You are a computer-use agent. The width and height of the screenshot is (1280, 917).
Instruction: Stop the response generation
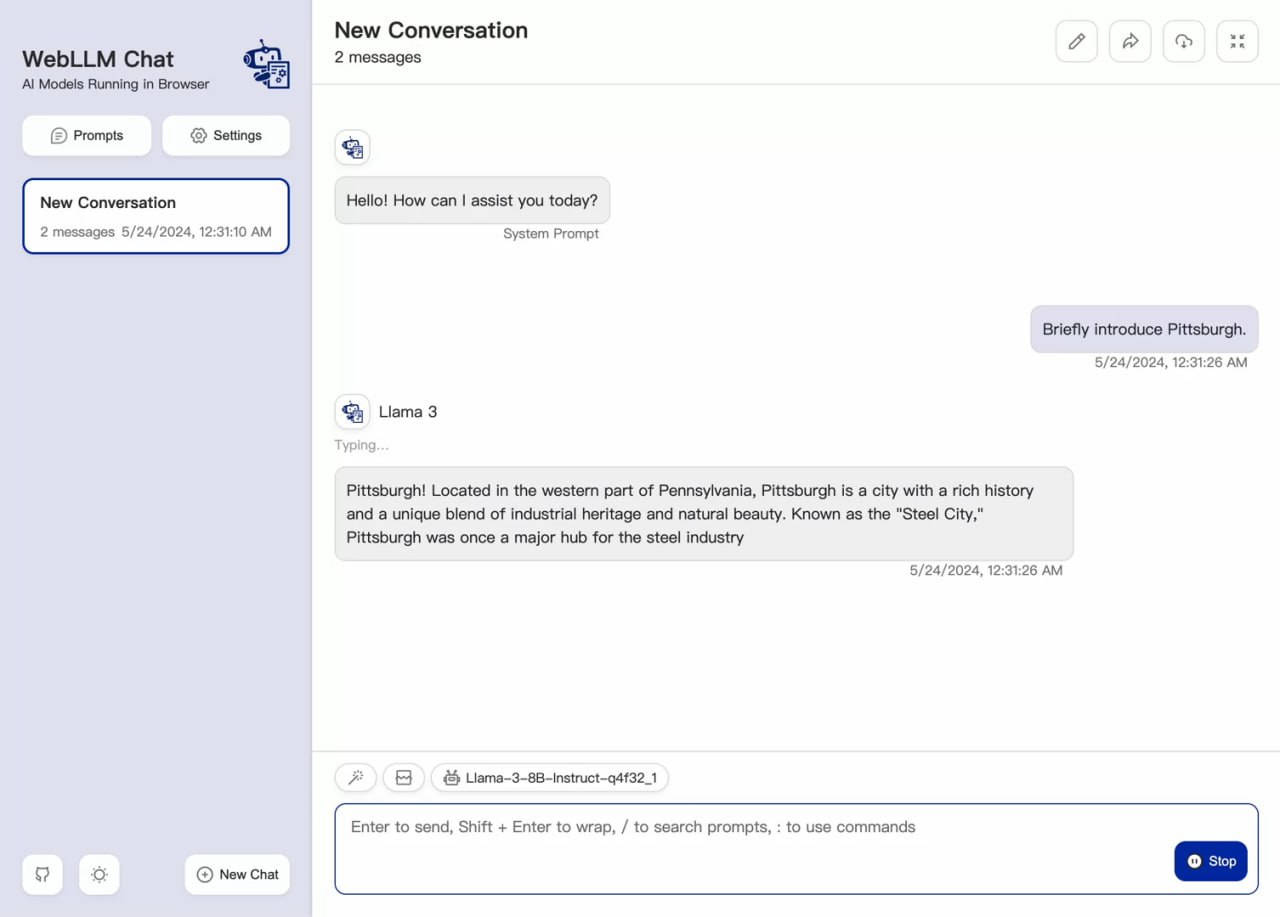tap(1210, 861)
